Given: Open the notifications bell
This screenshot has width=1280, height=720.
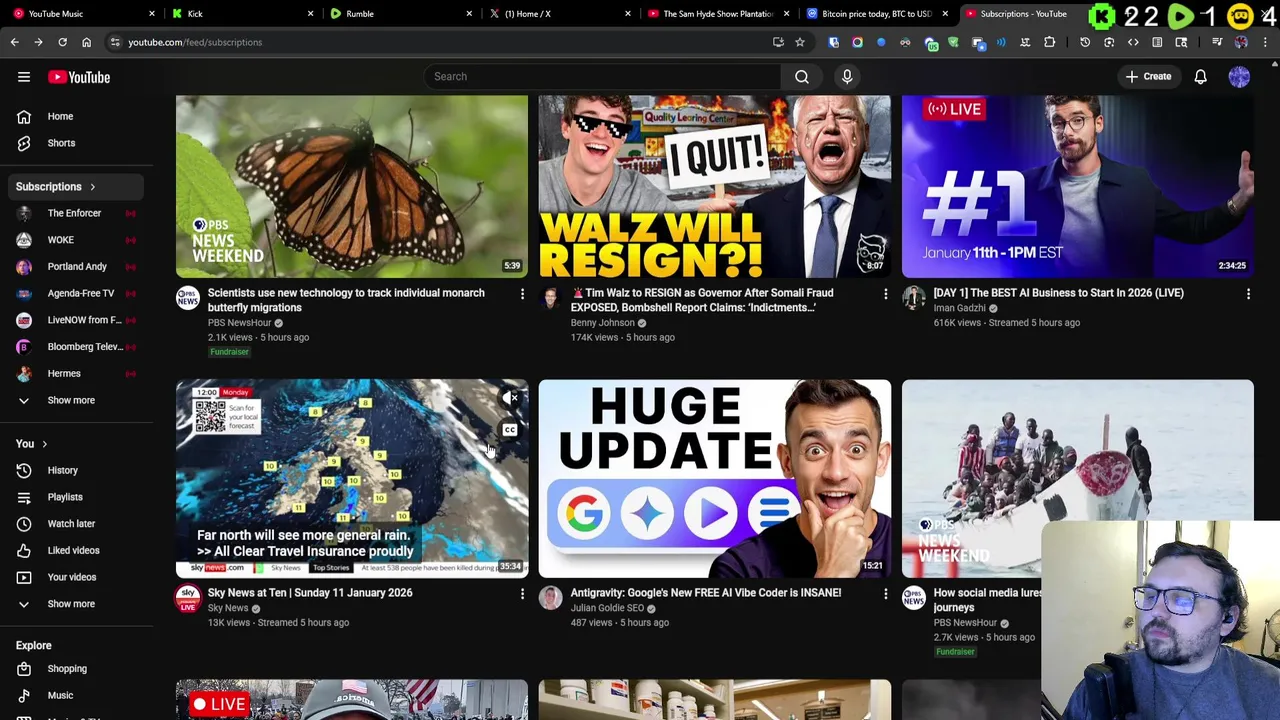Looking at the screenshot, I should [x=1200, y=76].
